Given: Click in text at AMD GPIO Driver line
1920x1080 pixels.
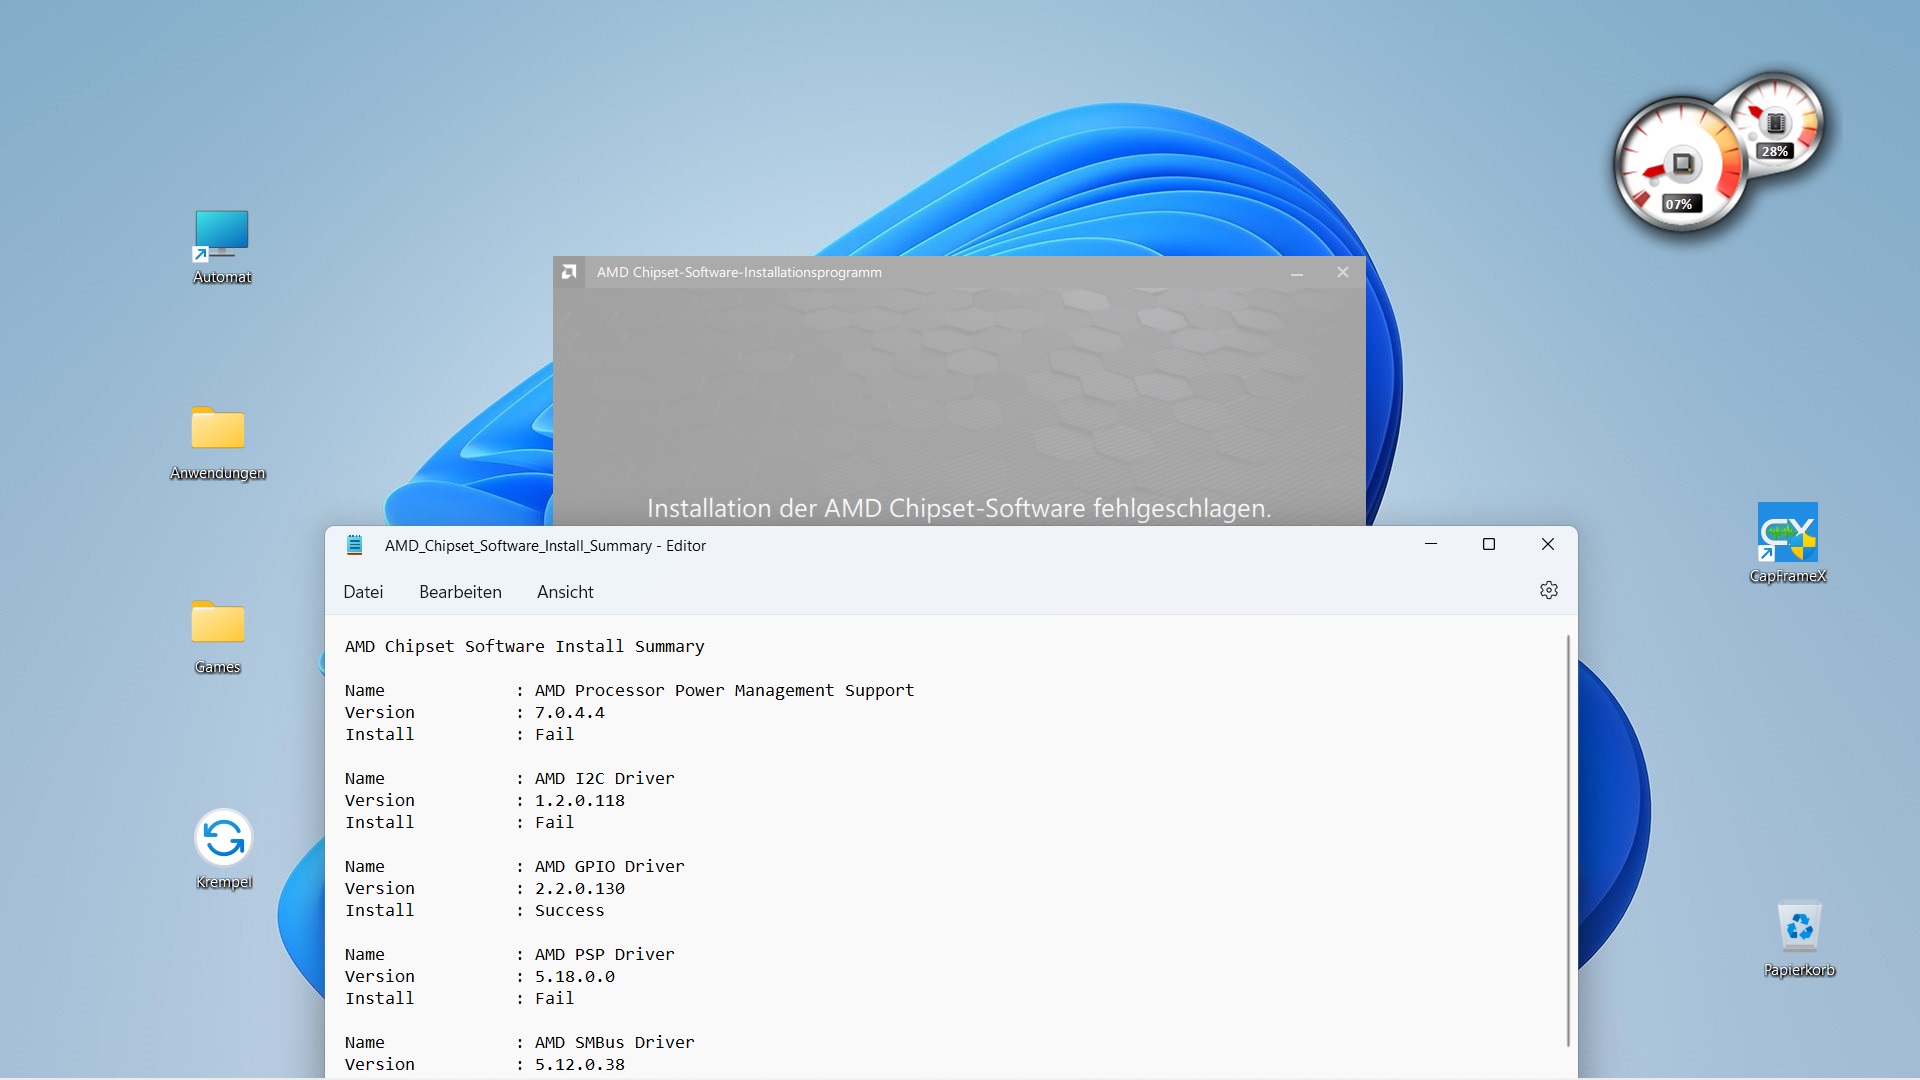Looking at the screenshot, I should (x=609, y=867).
